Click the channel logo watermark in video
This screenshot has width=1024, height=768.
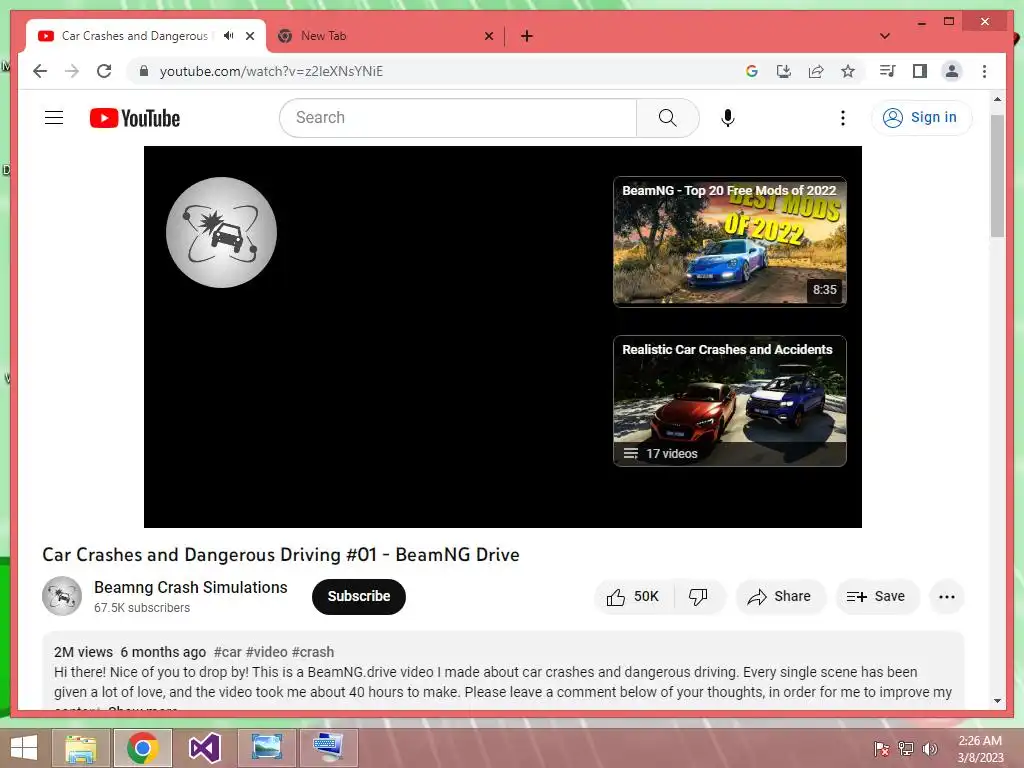pos(221,232)
